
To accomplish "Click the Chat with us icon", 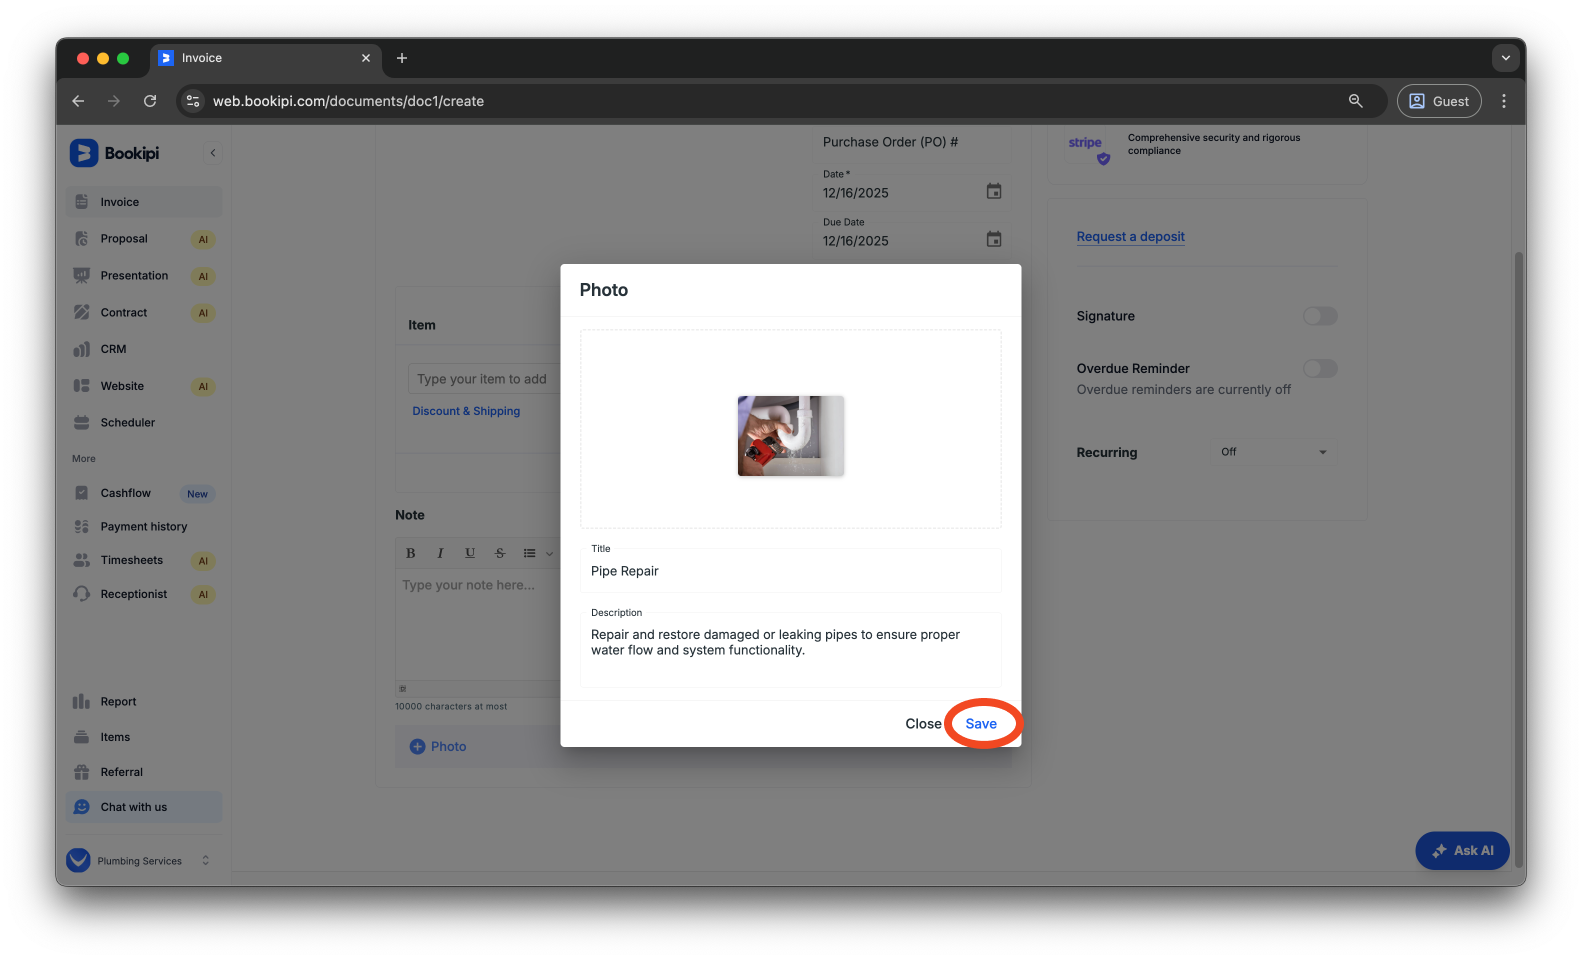I will (82, 807).
